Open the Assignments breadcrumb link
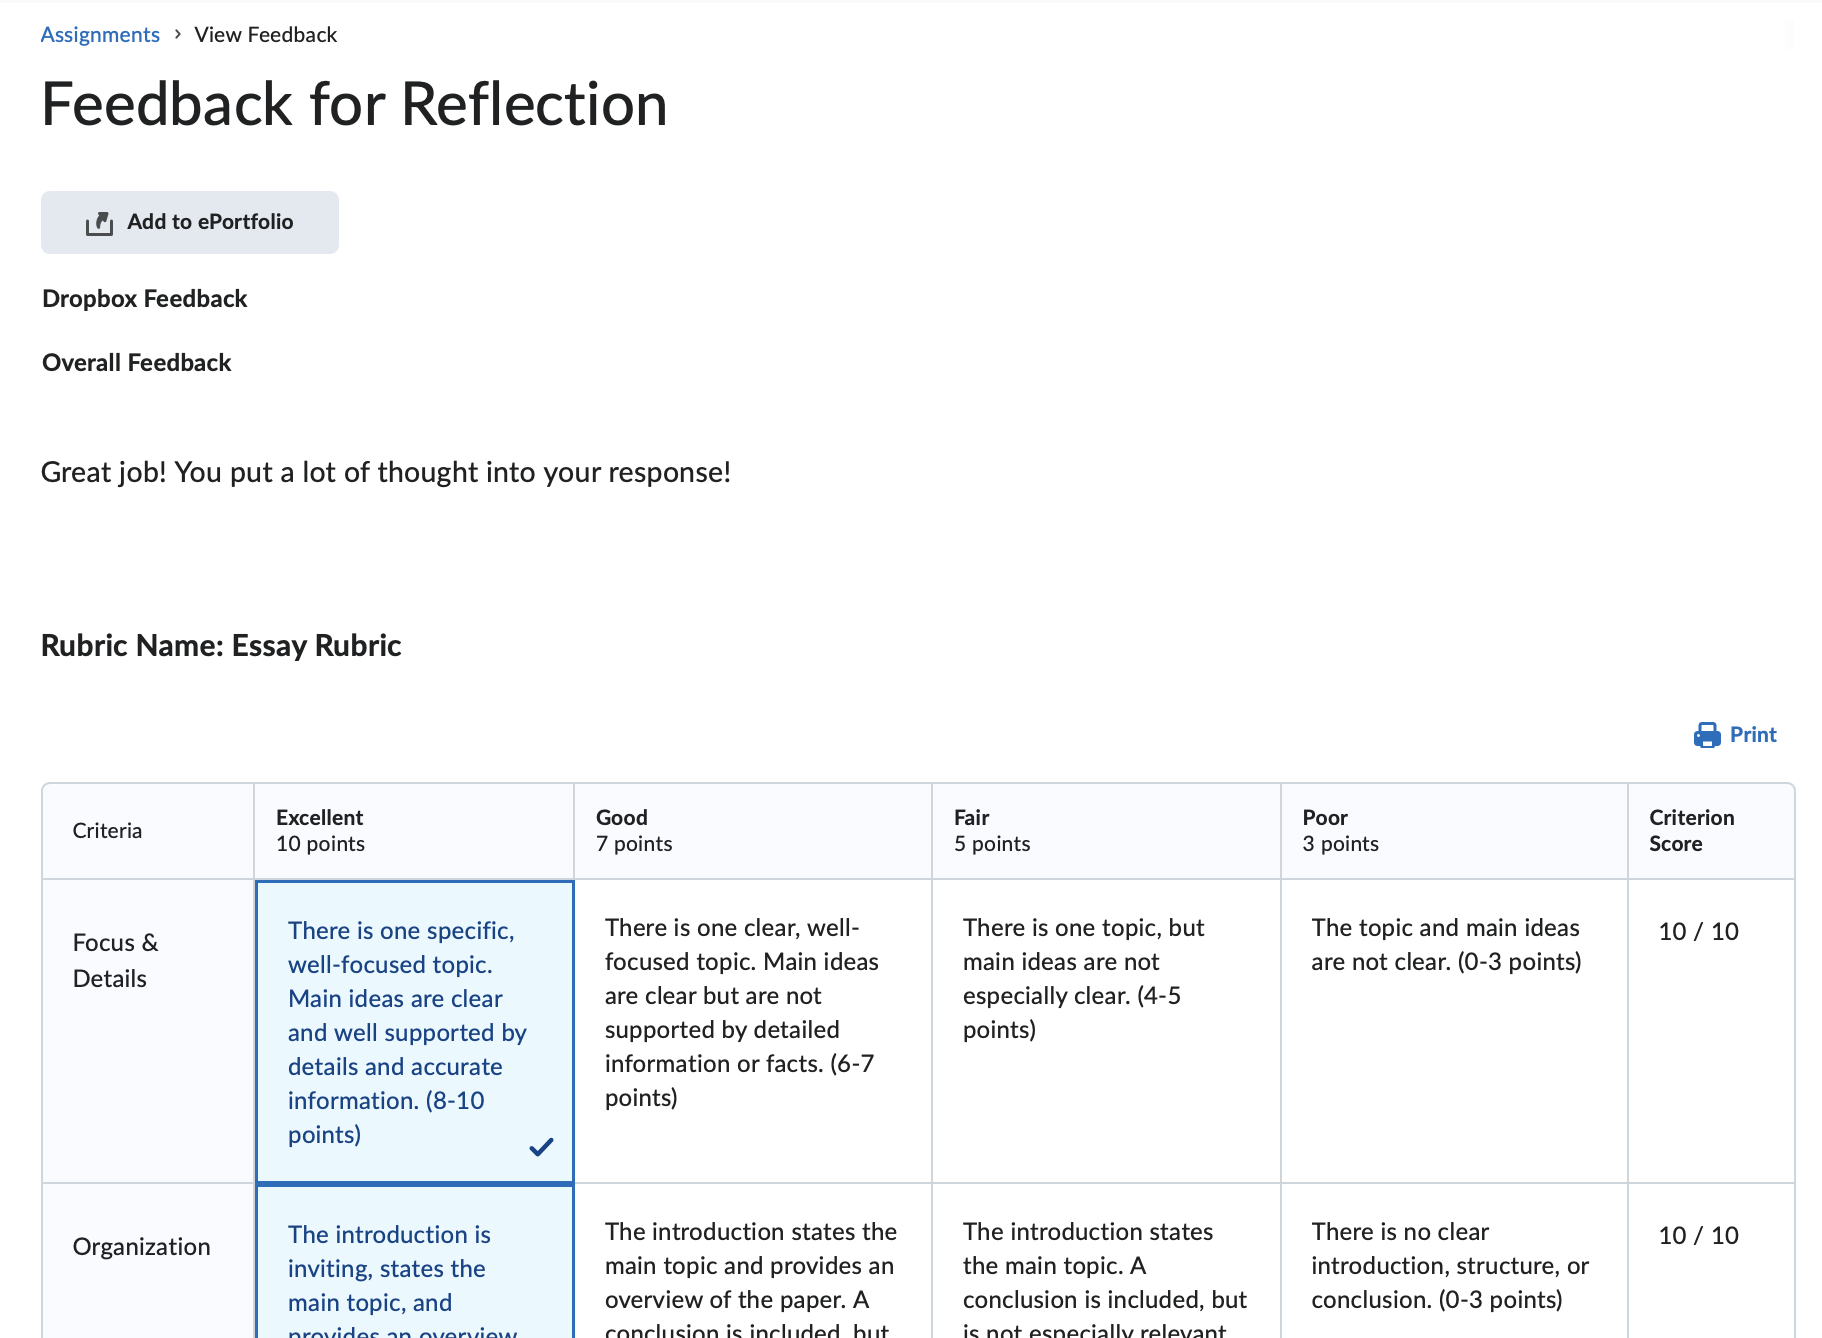Image resolution: width=1822 pixels, height=1338 pixels. (99, 34)
